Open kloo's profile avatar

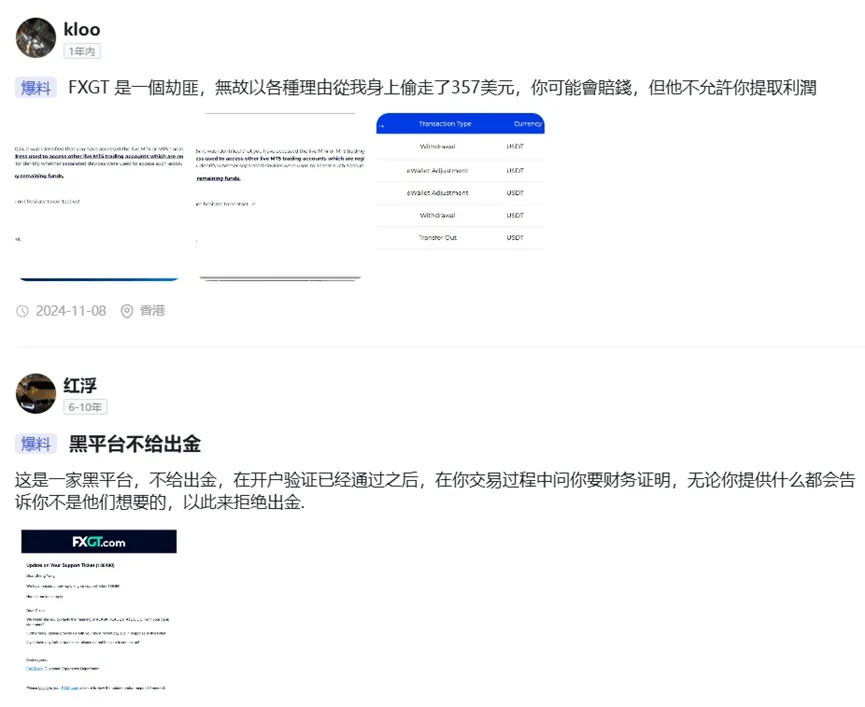(36, 38)
